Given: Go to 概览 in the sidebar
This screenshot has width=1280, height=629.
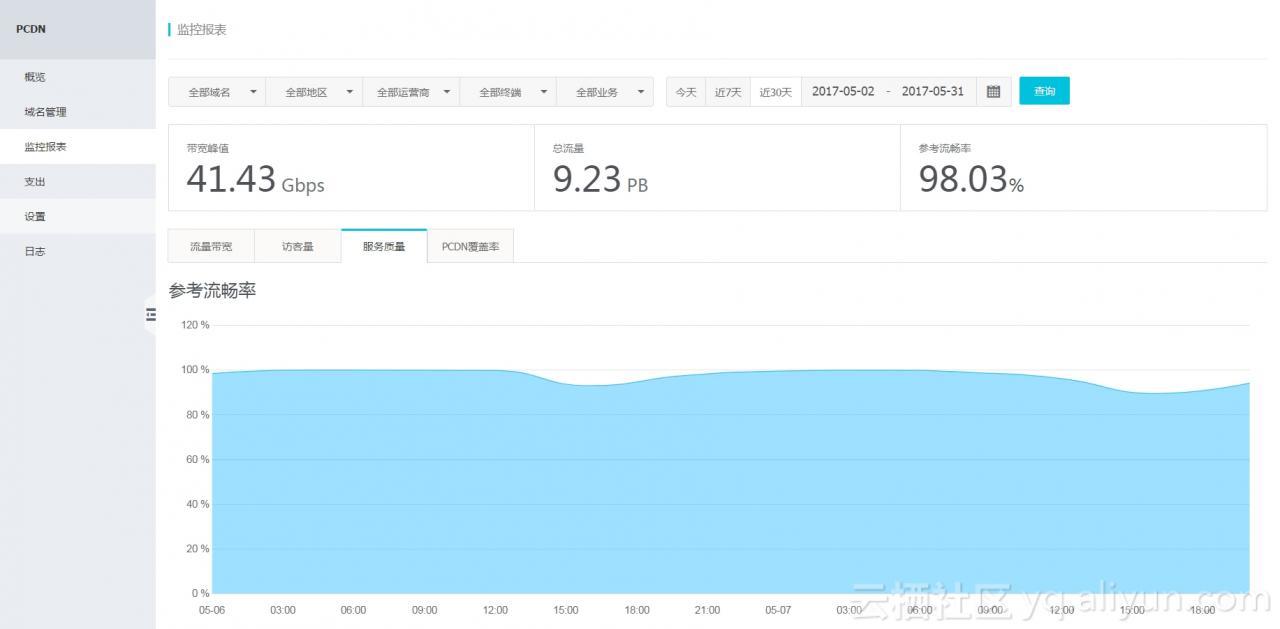Looking at the screenshot, I should click(35, 77).
